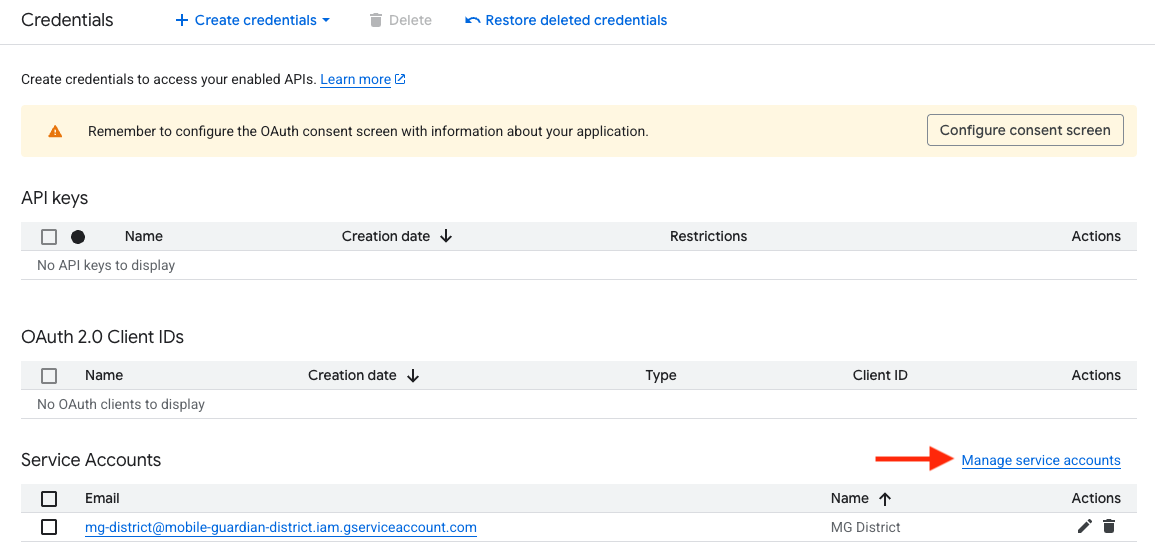Tick the mg-district service account checkbox
Screen dimensions: 1155x557
[x=49, y=527]
